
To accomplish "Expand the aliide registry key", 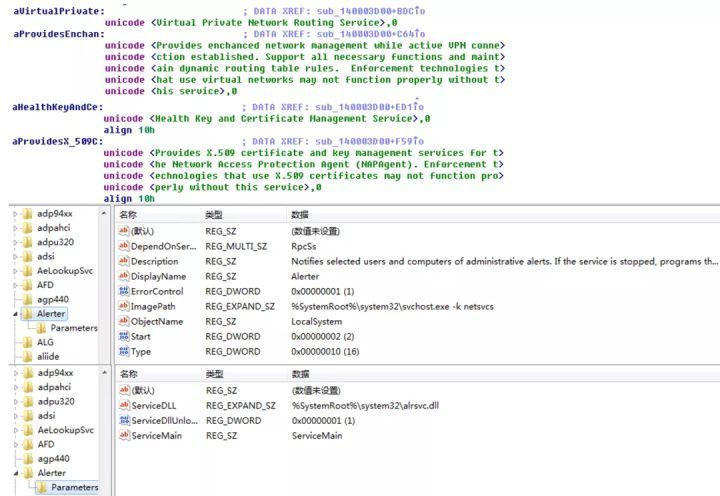I will coord(15,357).
